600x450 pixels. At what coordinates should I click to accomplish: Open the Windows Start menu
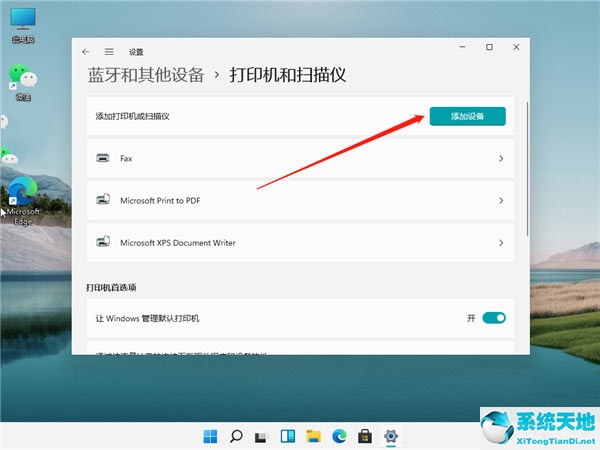point(210,436)
